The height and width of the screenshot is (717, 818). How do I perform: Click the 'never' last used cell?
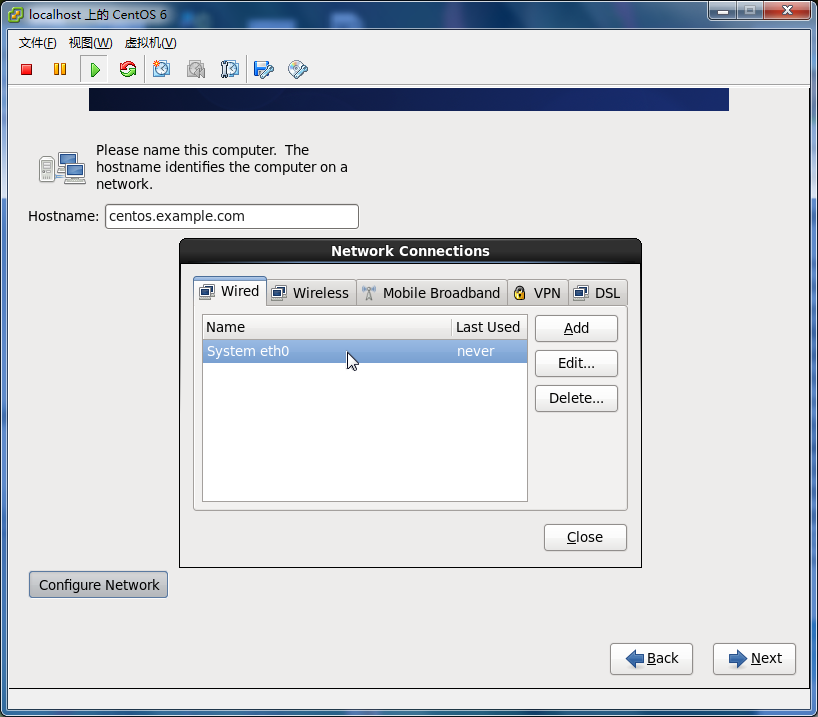pos(475,351)
